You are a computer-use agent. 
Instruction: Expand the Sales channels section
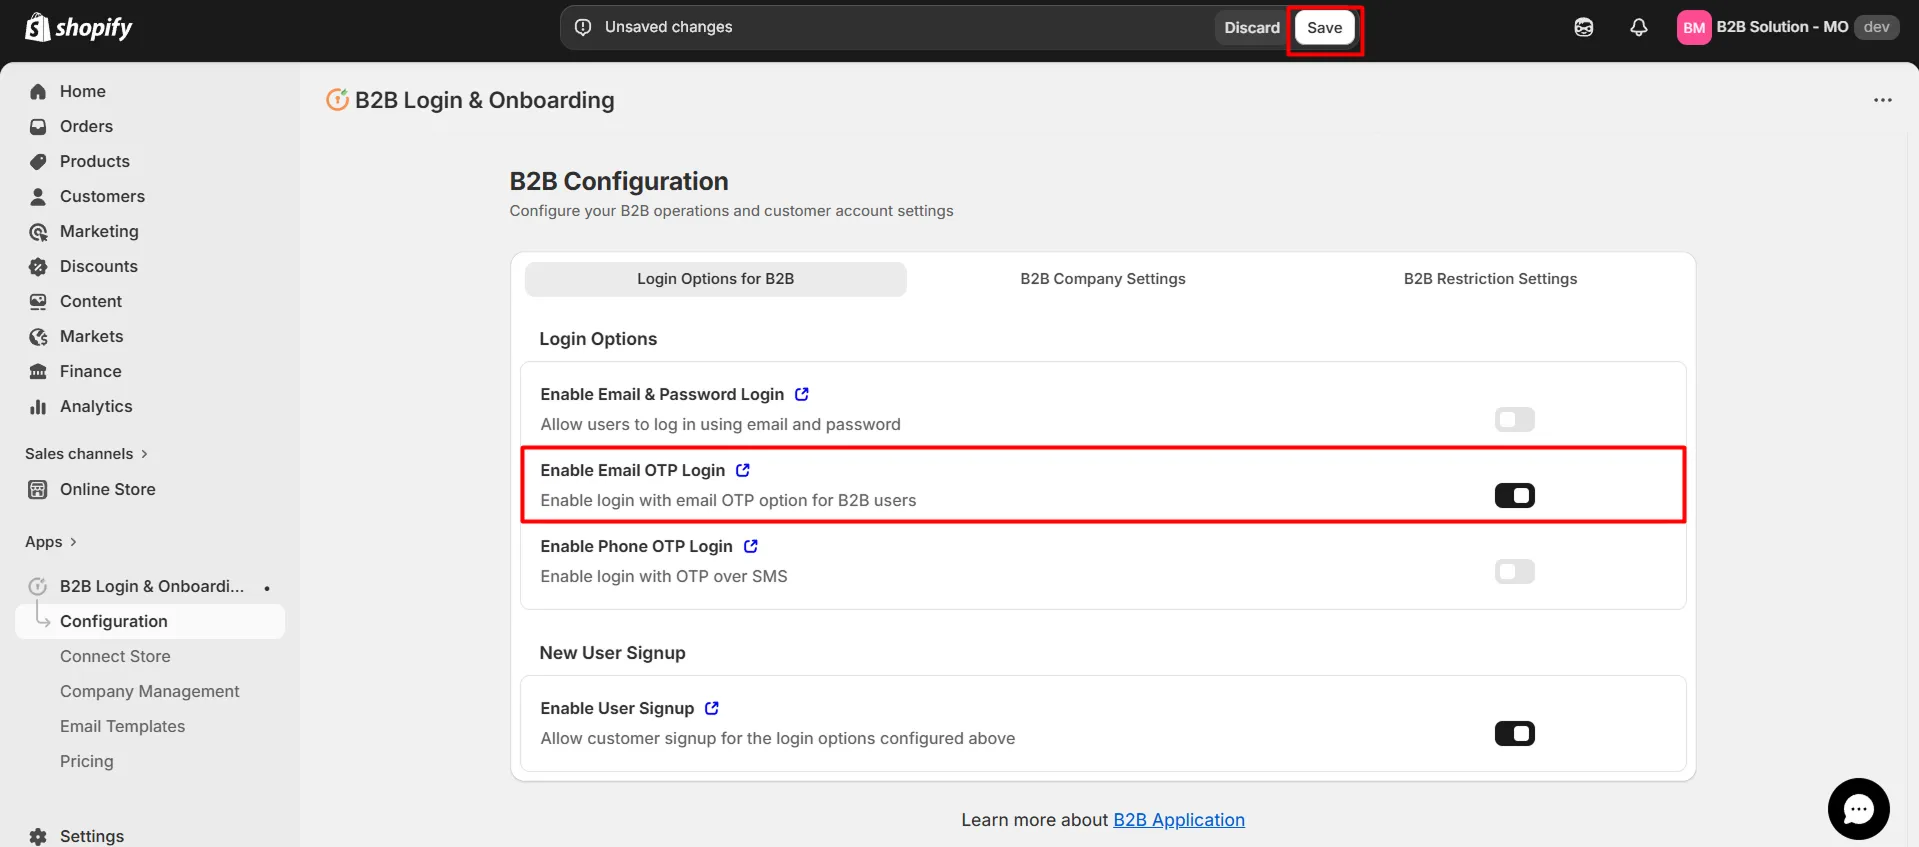click(x=86, y=454)
